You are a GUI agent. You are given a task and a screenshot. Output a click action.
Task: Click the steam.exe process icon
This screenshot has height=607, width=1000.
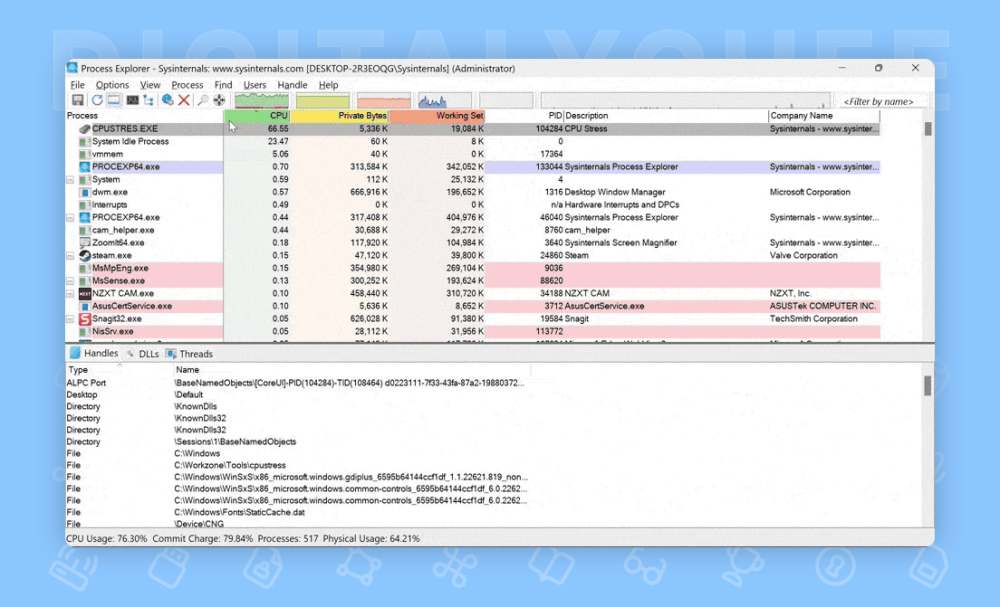click(x=85, y=256)
